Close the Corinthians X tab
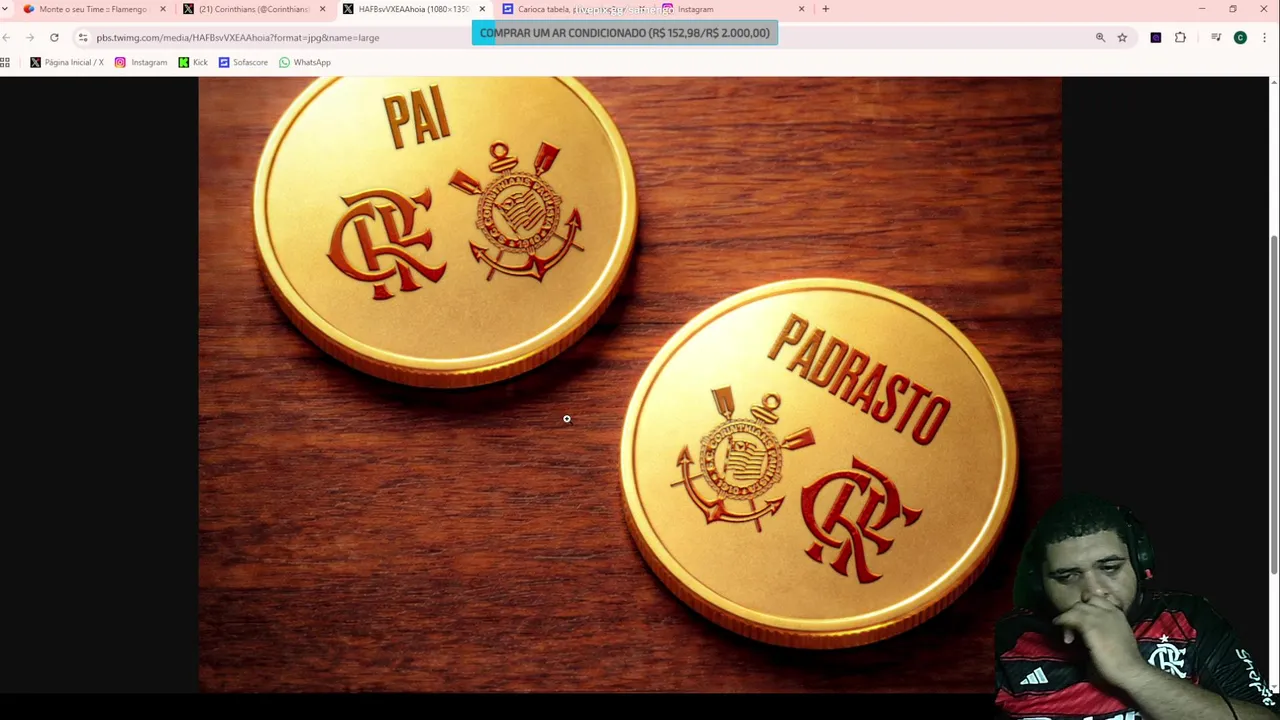The image size is (1280, 720). click(322, 9)
